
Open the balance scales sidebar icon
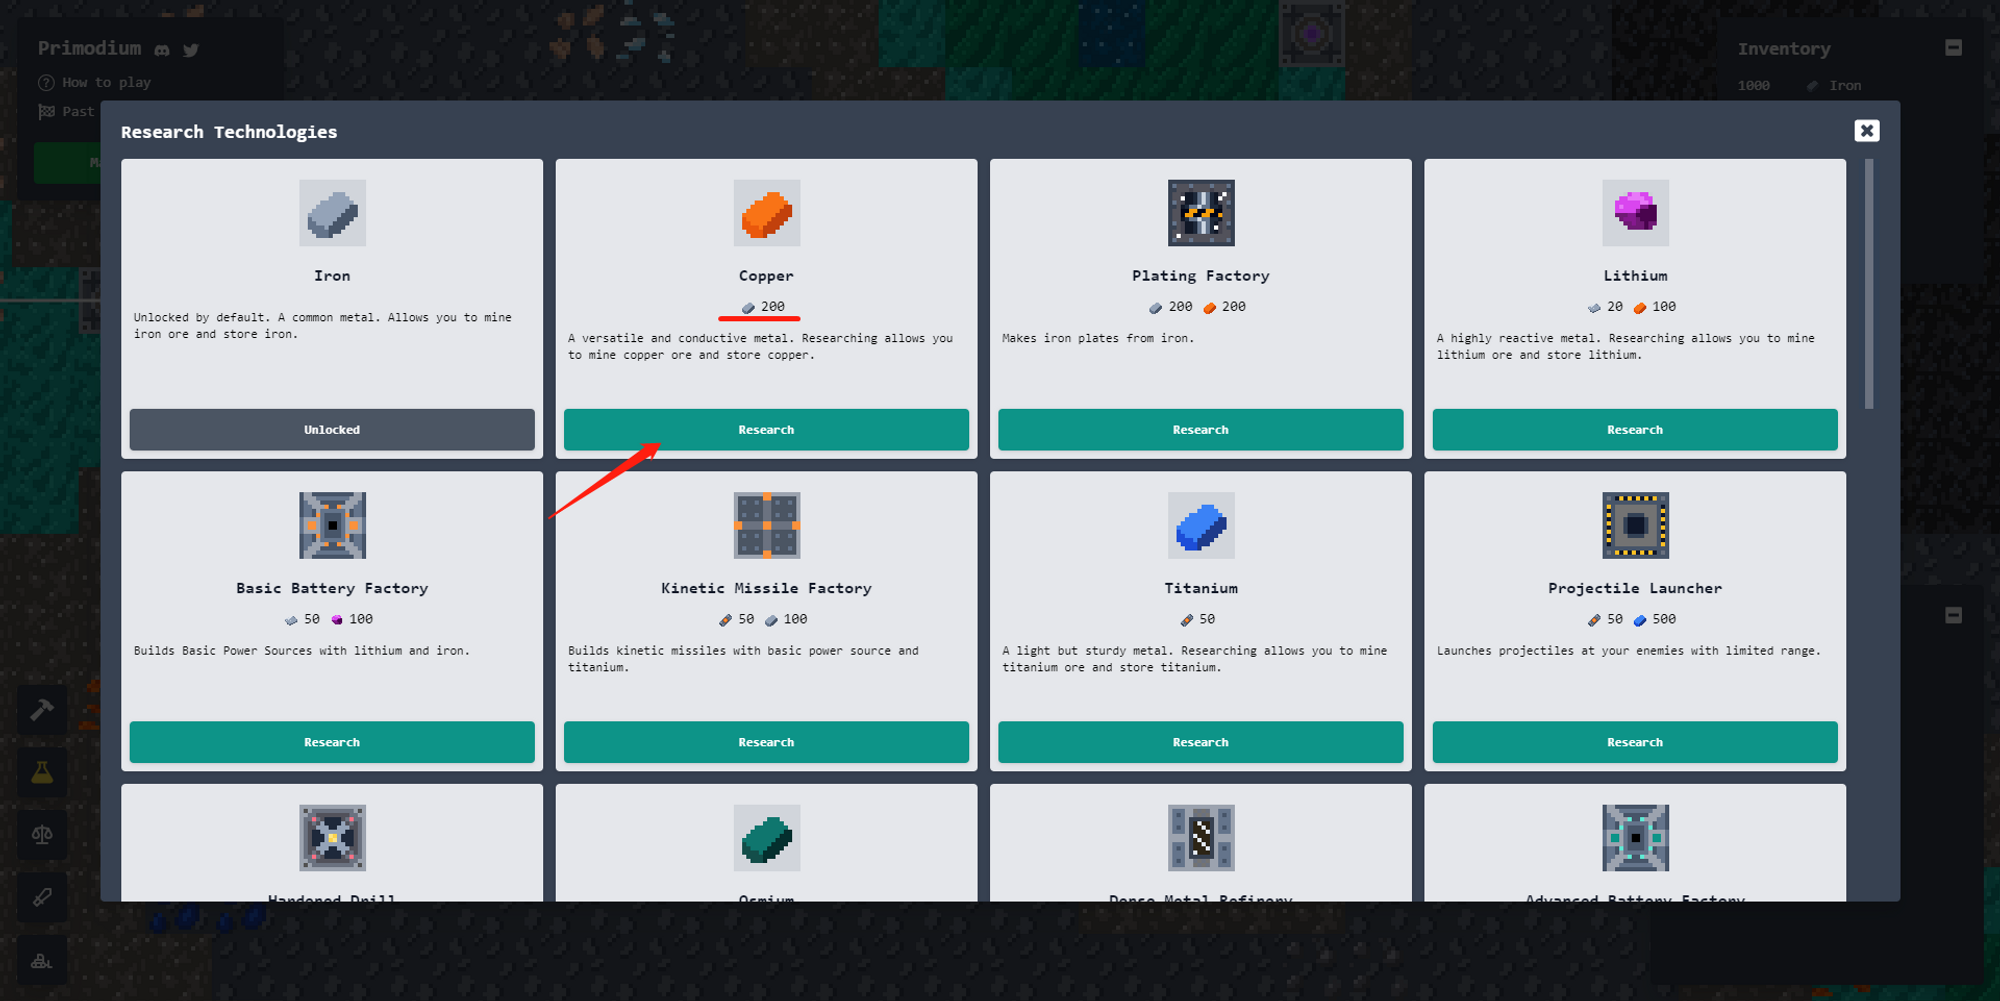click(42, 835)
